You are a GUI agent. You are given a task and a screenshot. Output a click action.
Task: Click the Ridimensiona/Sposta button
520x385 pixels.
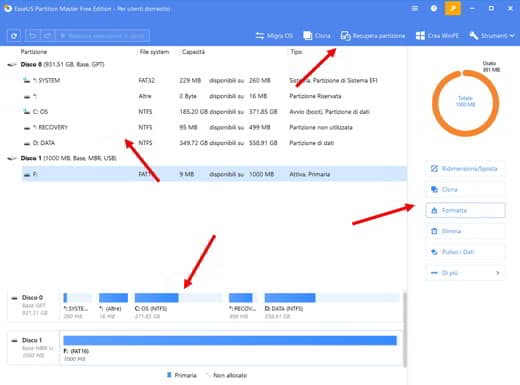pos(465,169)
